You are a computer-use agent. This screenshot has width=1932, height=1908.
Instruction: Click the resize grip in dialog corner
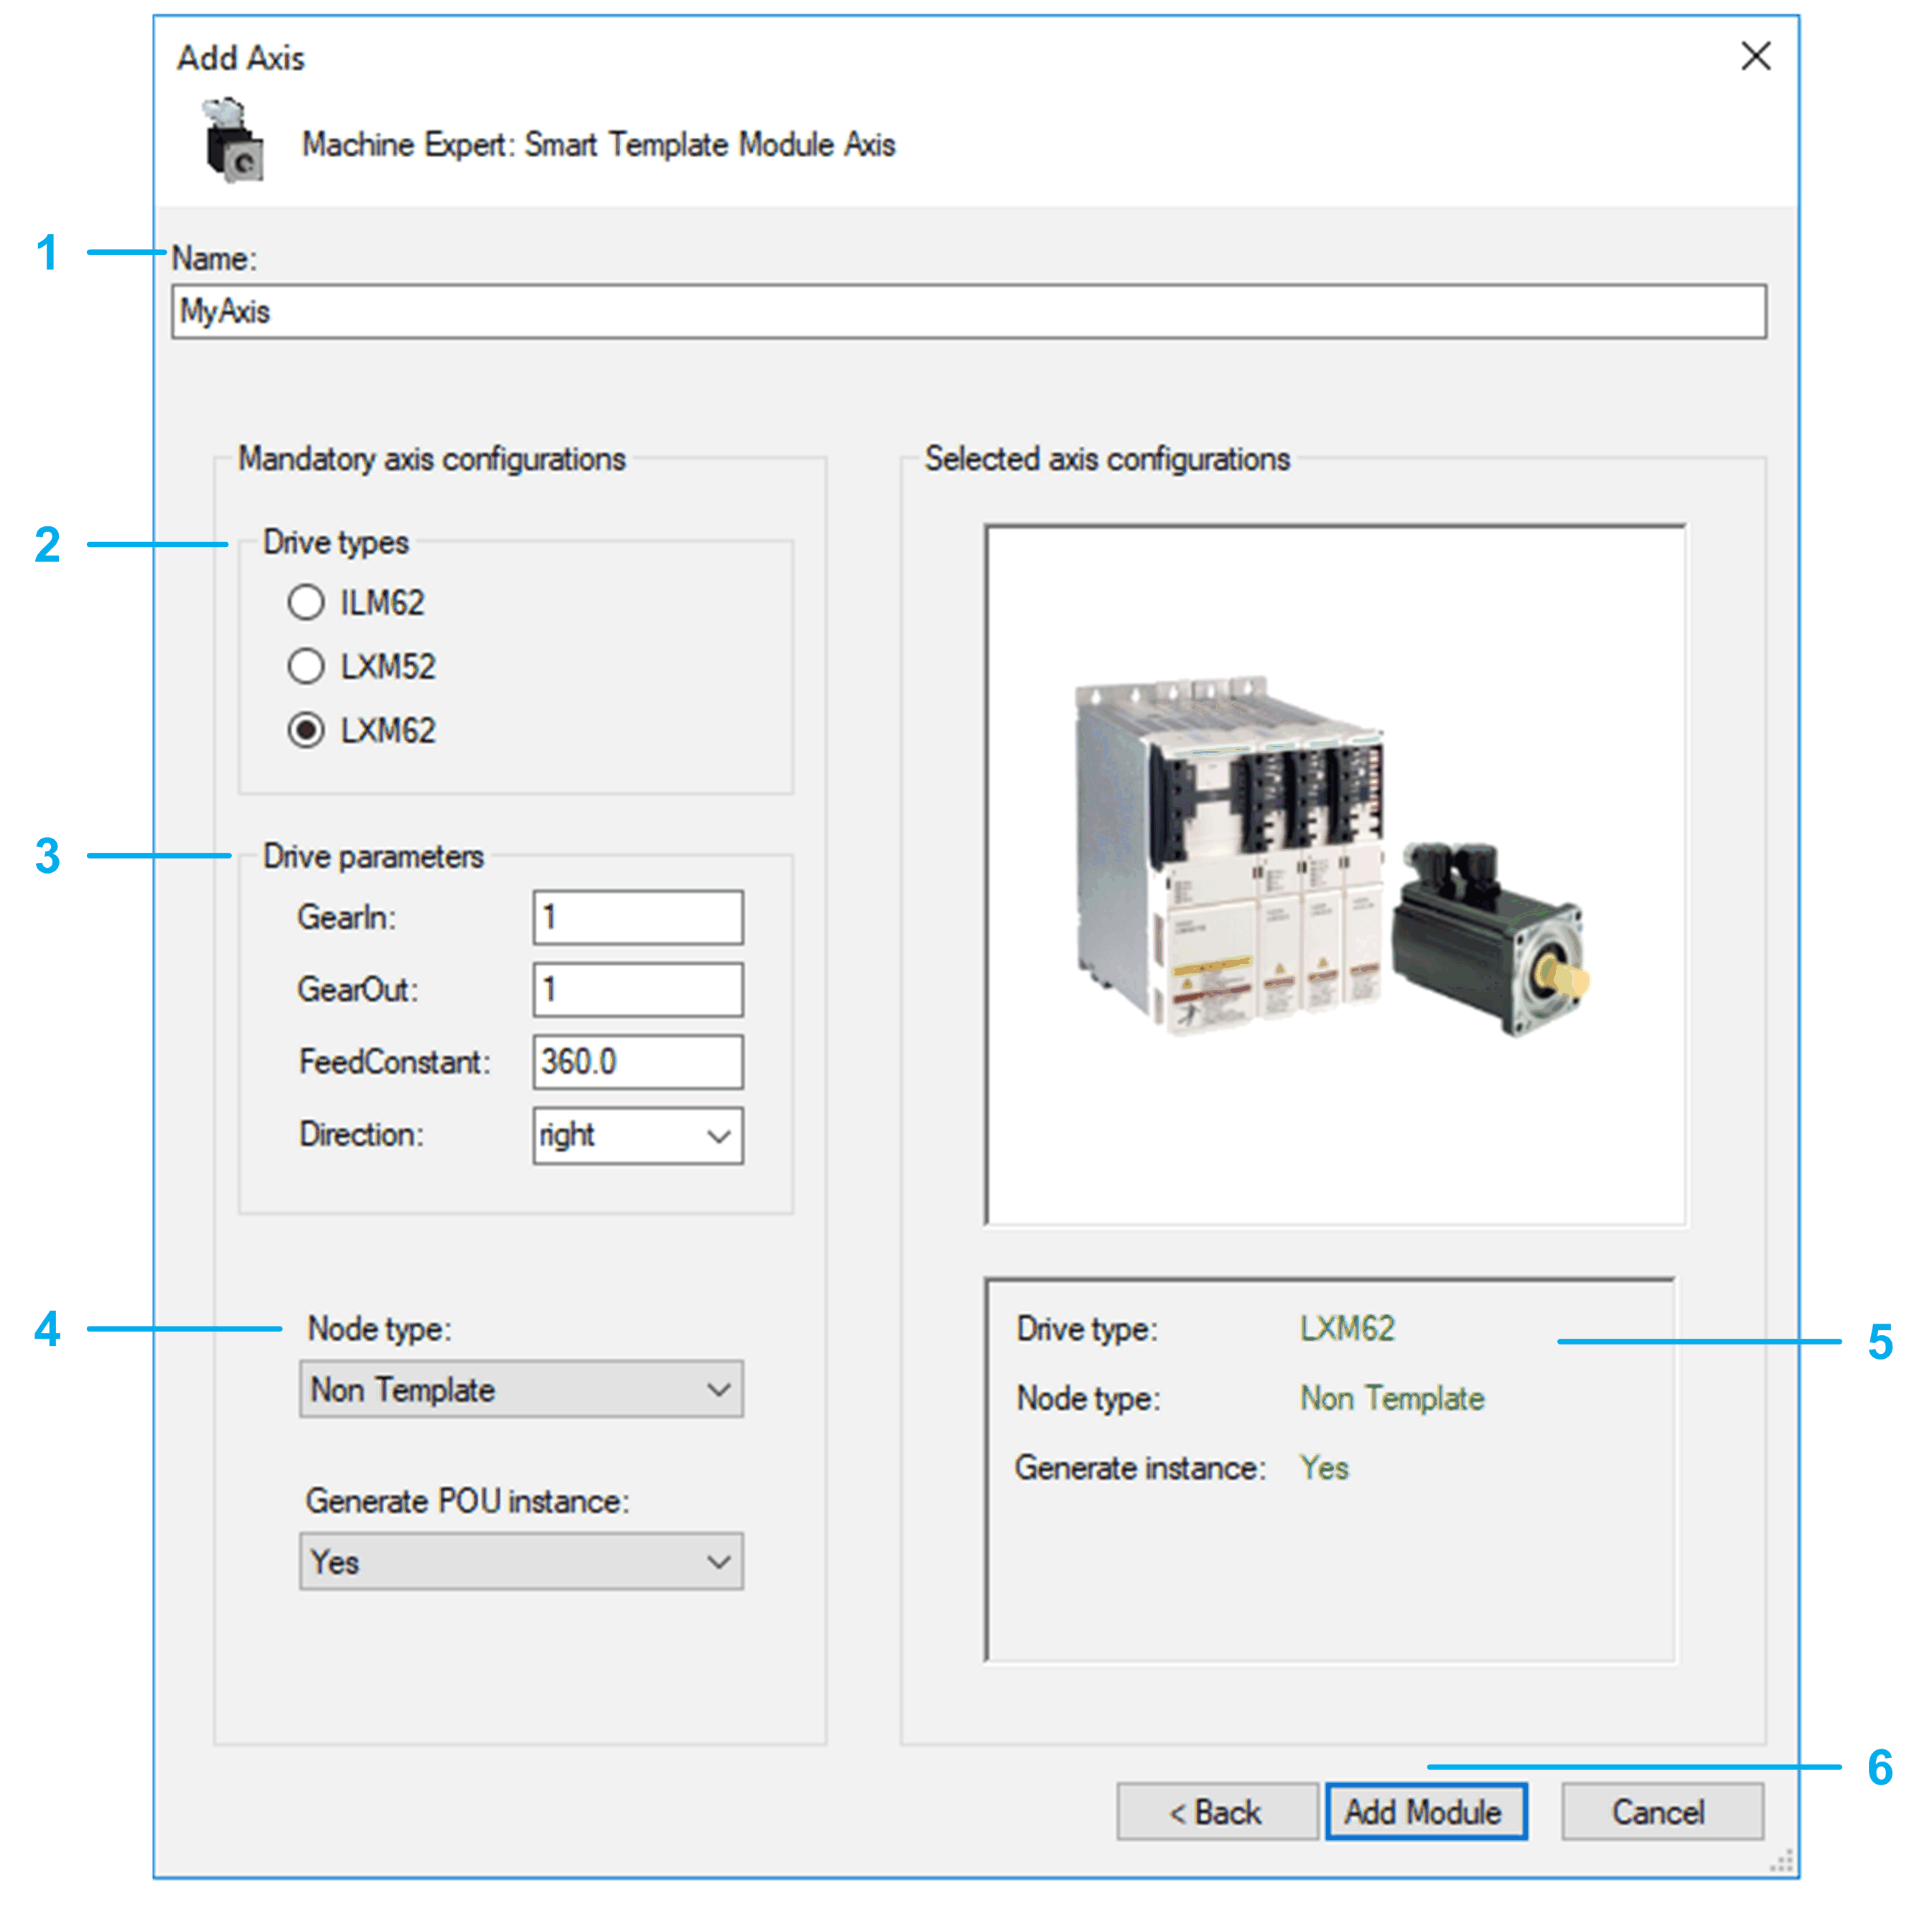1781,1861
